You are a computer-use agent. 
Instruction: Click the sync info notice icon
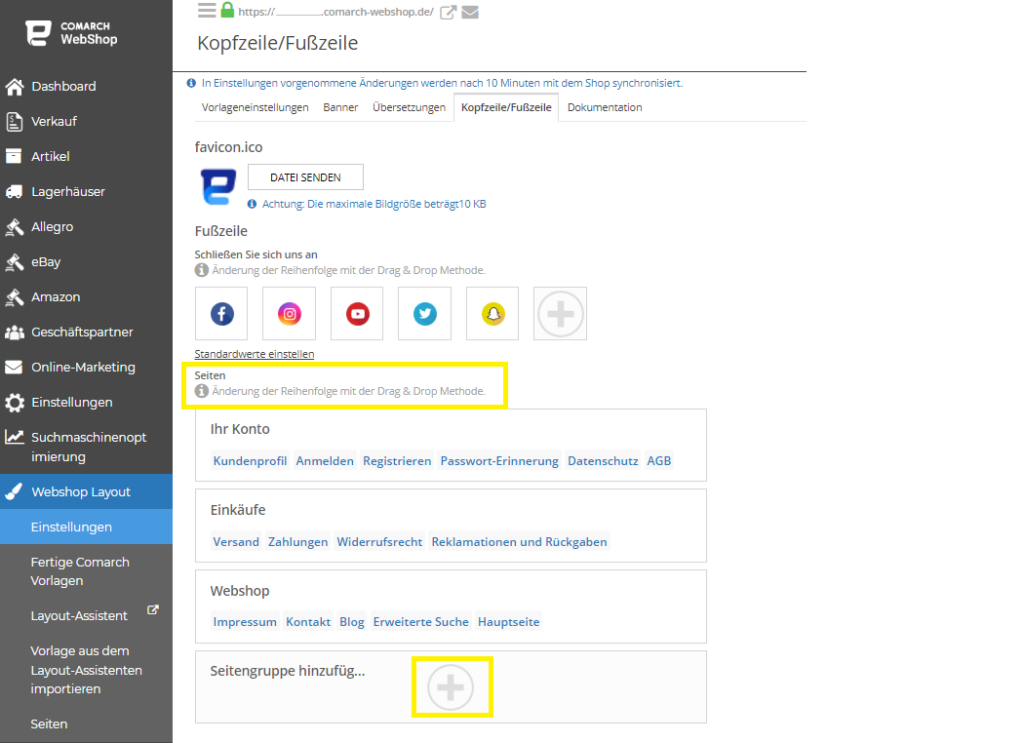191,83
